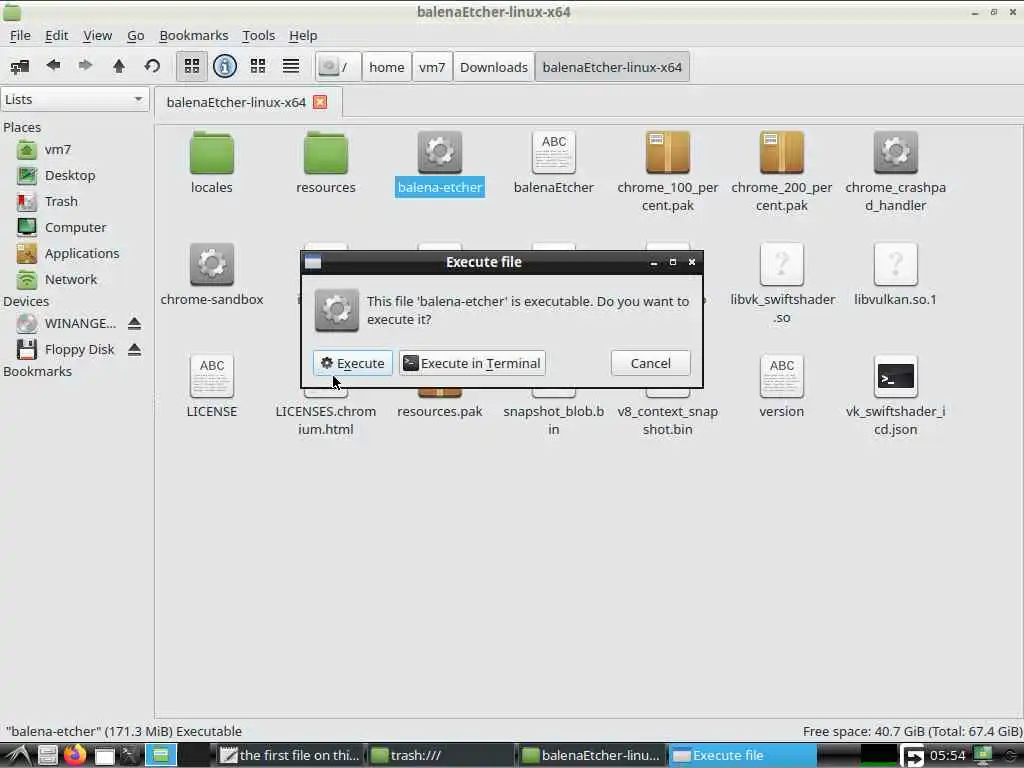Go up to parent folder
This screenshot has width=1024, height=768.
(x=119, y=66)
